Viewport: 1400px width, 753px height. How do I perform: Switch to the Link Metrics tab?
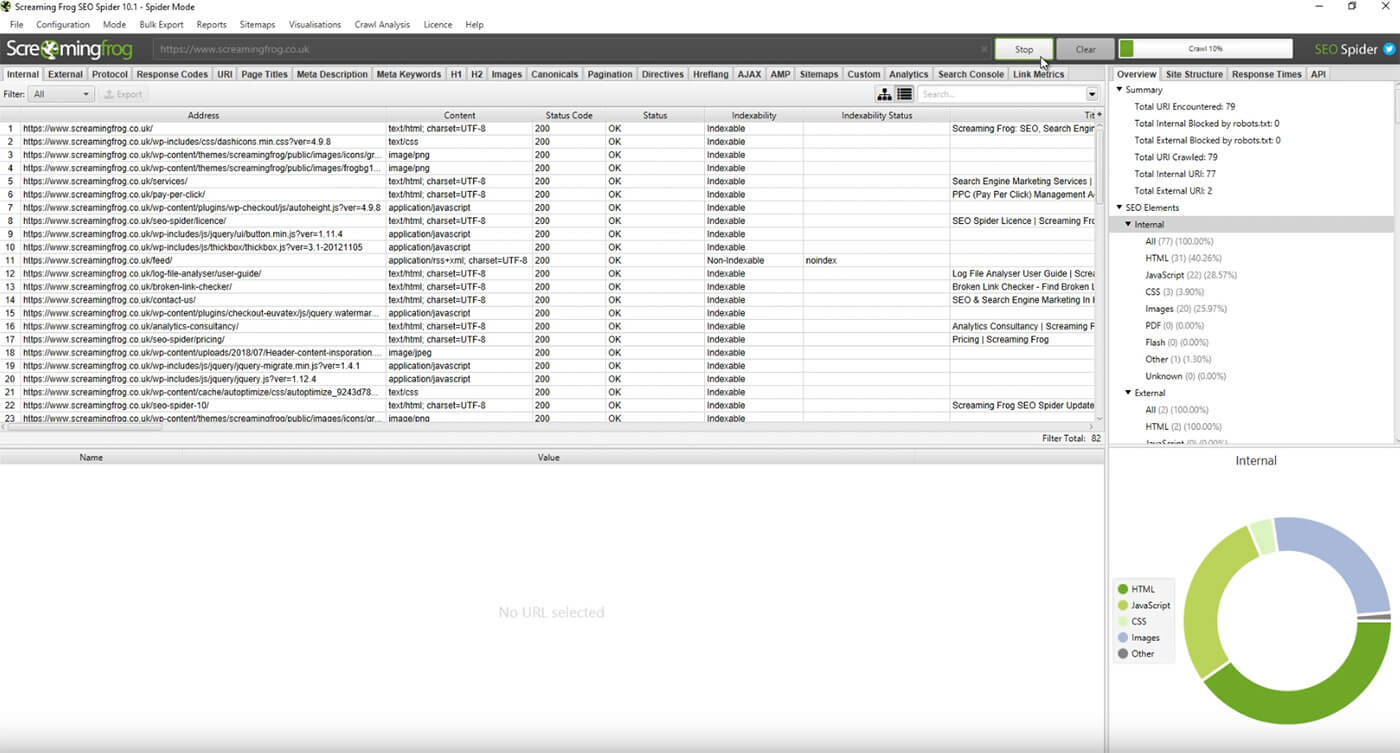point(1039,74)
